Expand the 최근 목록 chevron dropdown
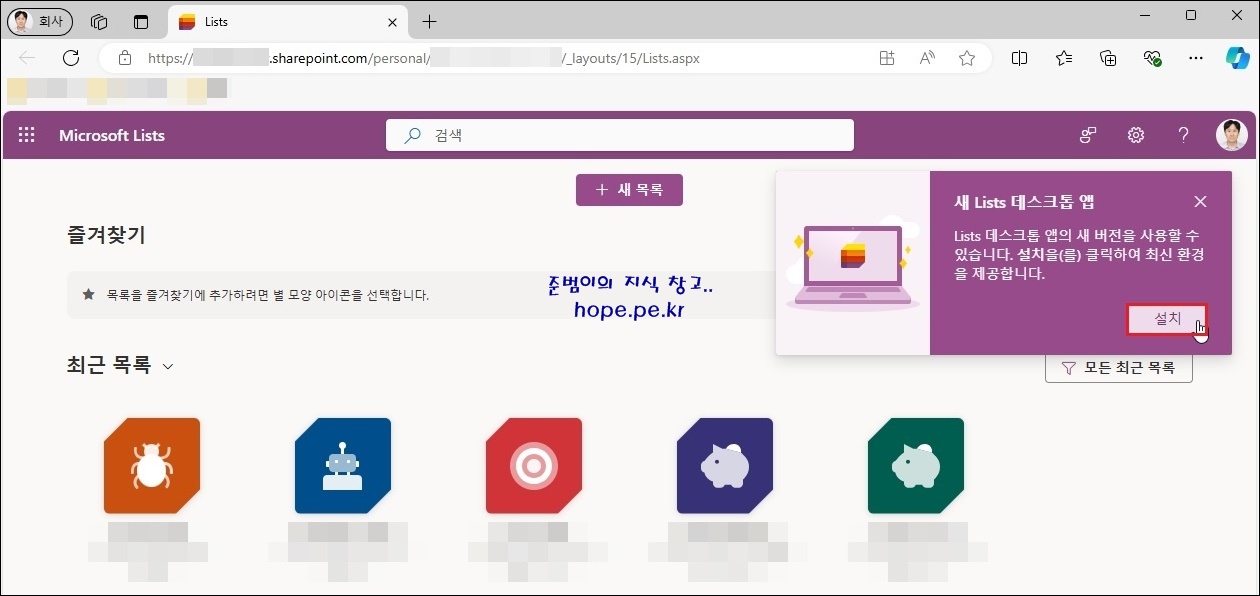Viewport: 1260px width, 596px height. pos(168,367)
